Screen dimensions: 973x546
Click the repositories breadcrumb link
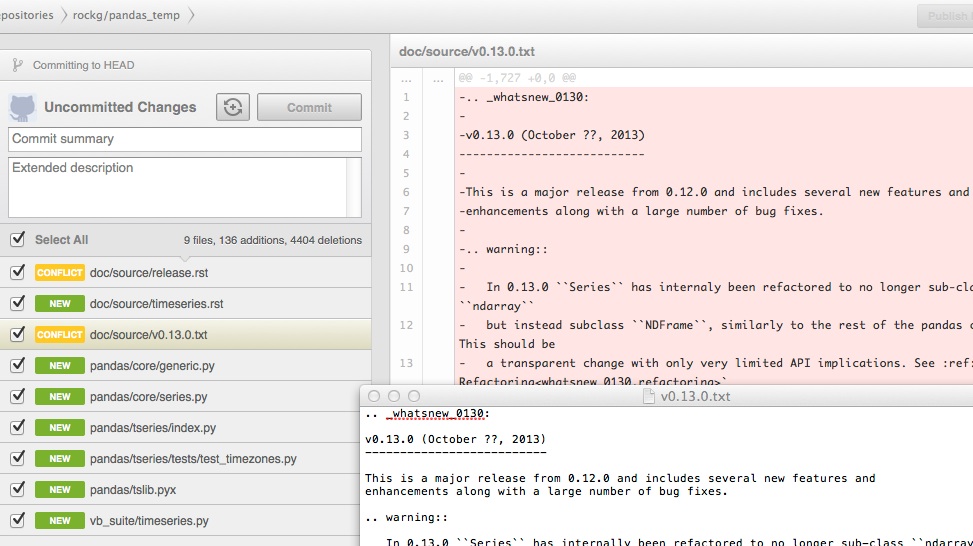[x=27, y=15]
